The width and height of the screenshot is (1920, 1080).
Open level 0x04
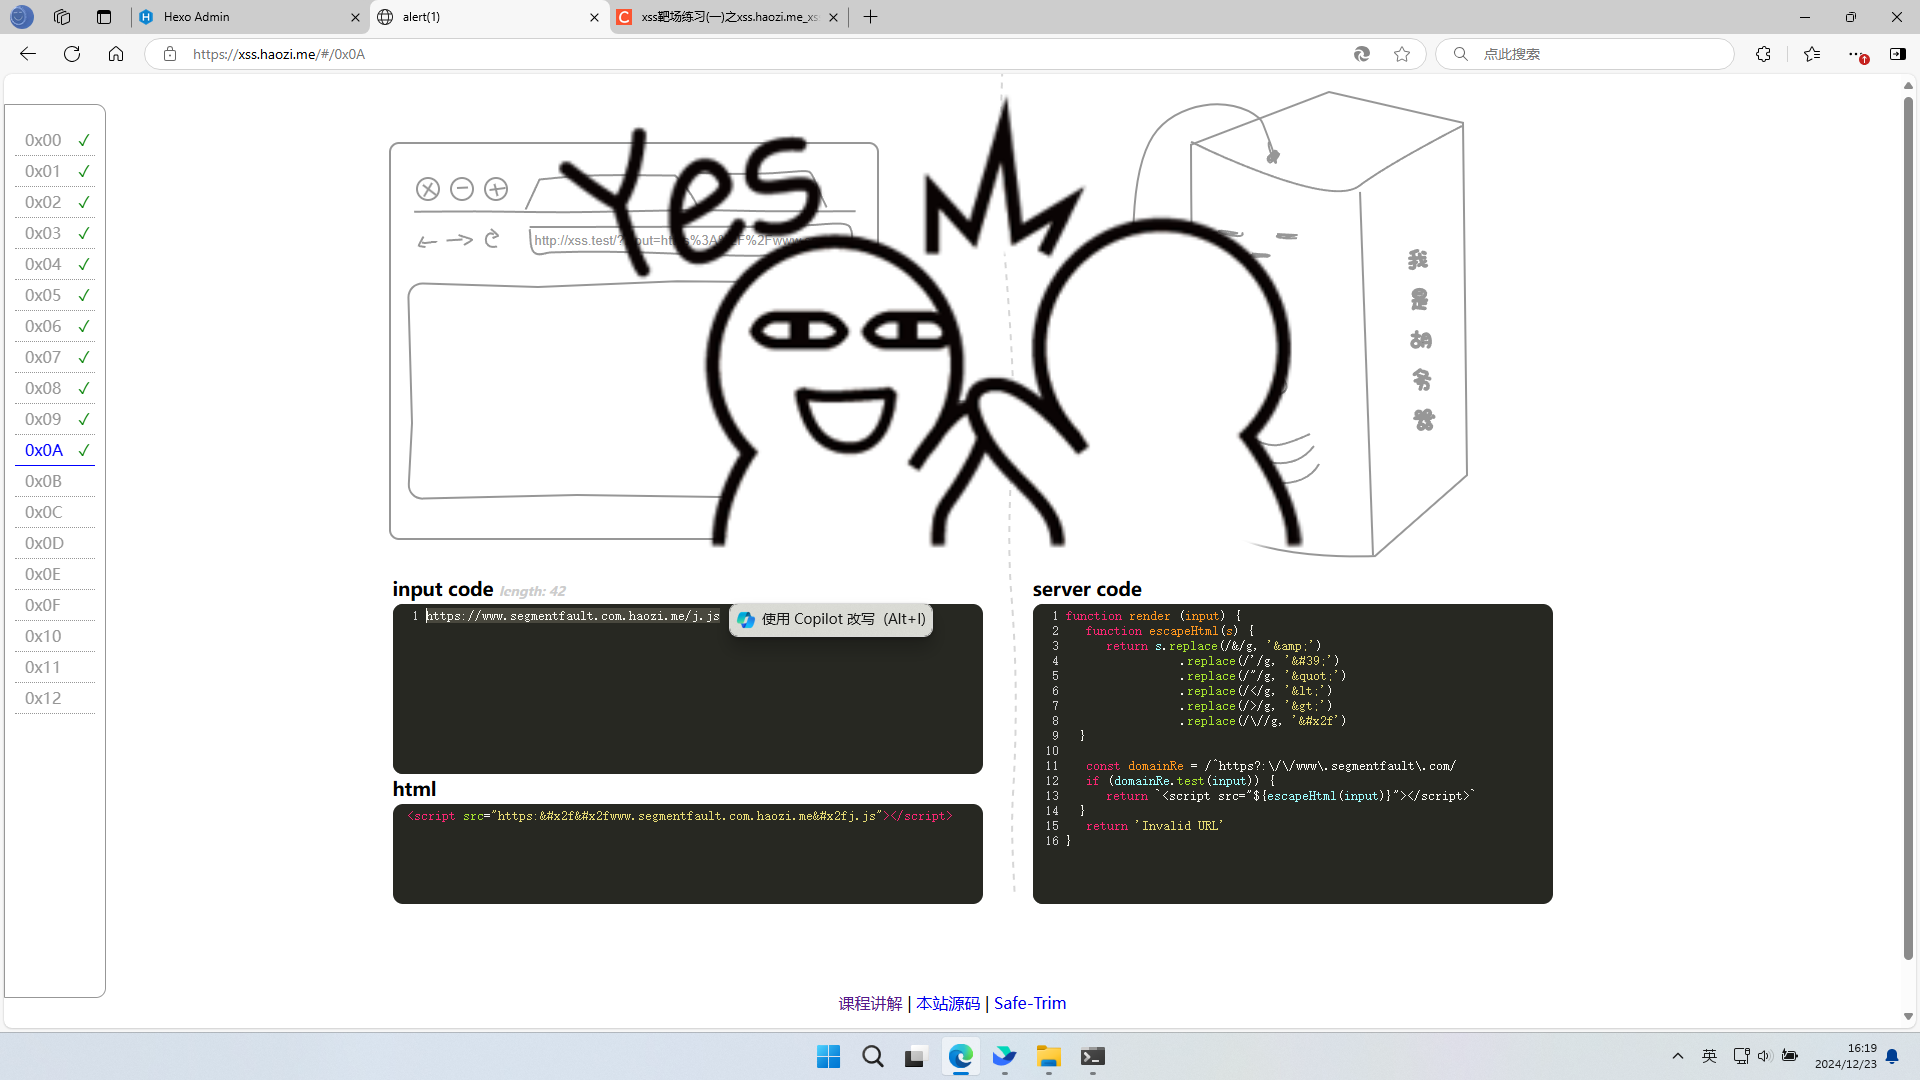55,264
